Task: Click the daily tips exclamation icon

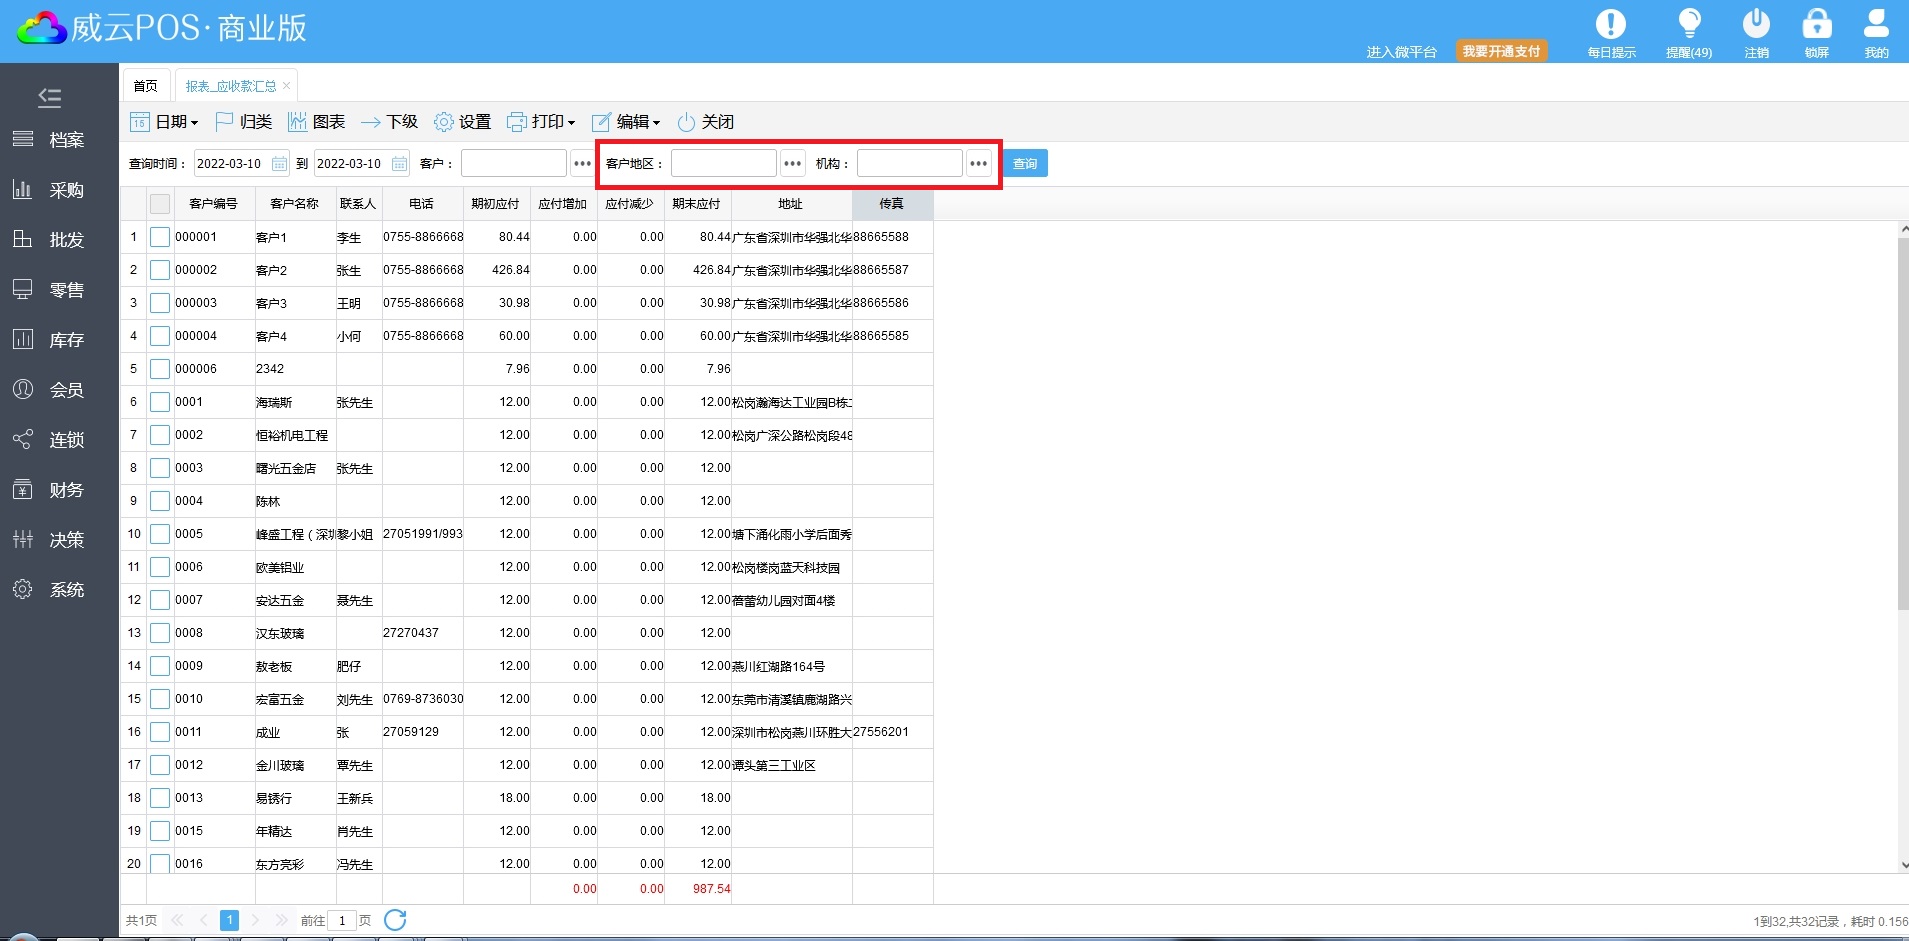Action: coord(1610,24)
